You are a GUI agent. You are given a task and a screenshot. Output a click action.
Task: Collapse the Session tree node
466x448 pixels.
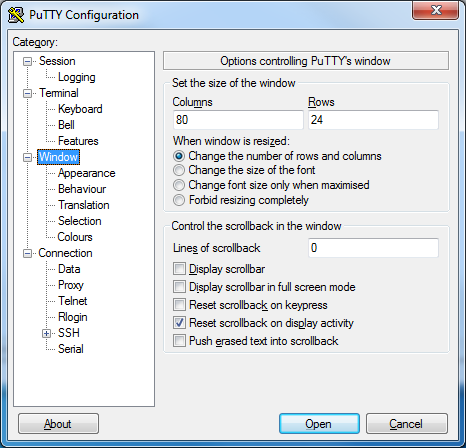point(27,61)
